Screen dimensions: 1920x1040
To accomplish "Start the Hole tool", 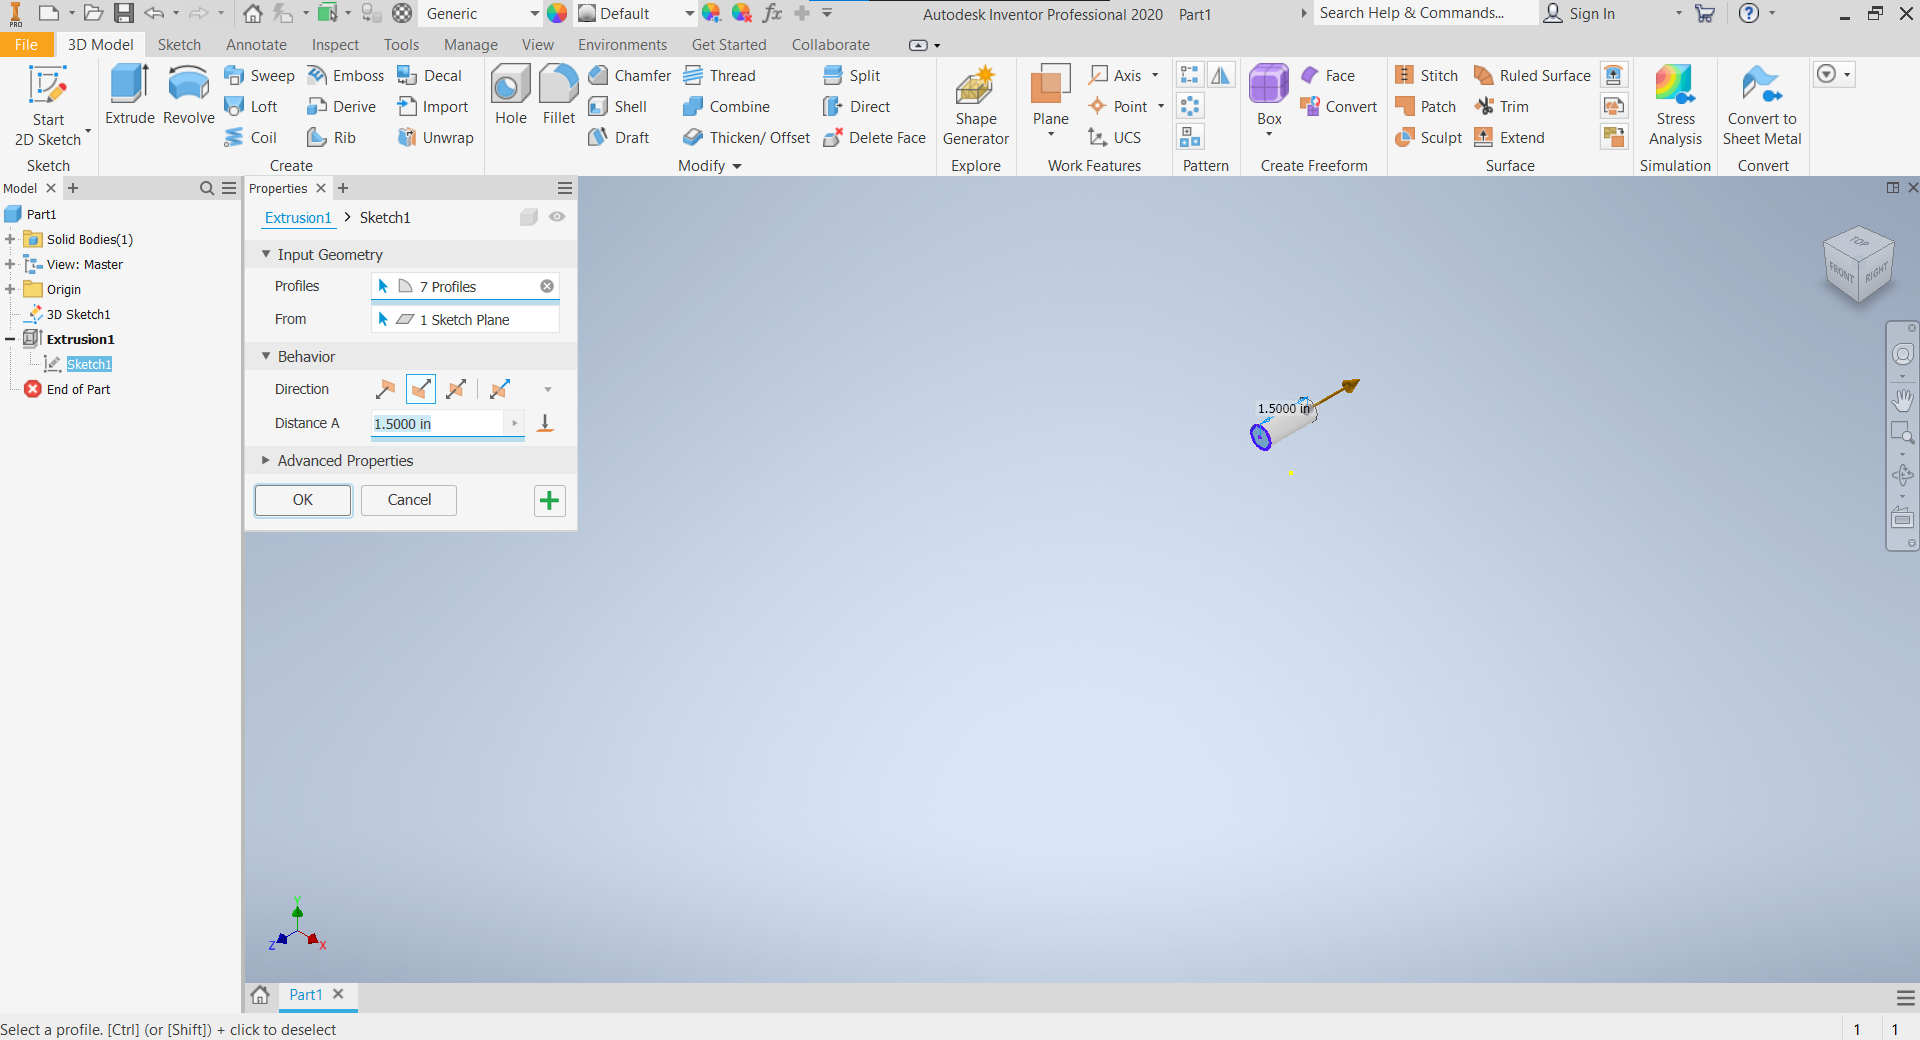I will [x=511, y=95].
